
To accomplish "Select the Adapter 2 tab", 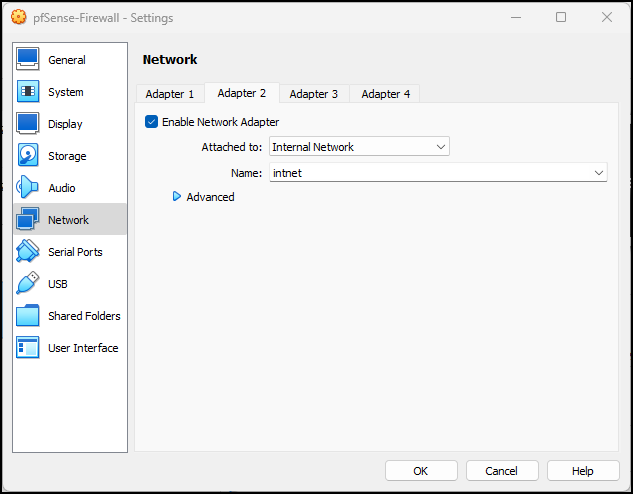I will click(242, 93).
